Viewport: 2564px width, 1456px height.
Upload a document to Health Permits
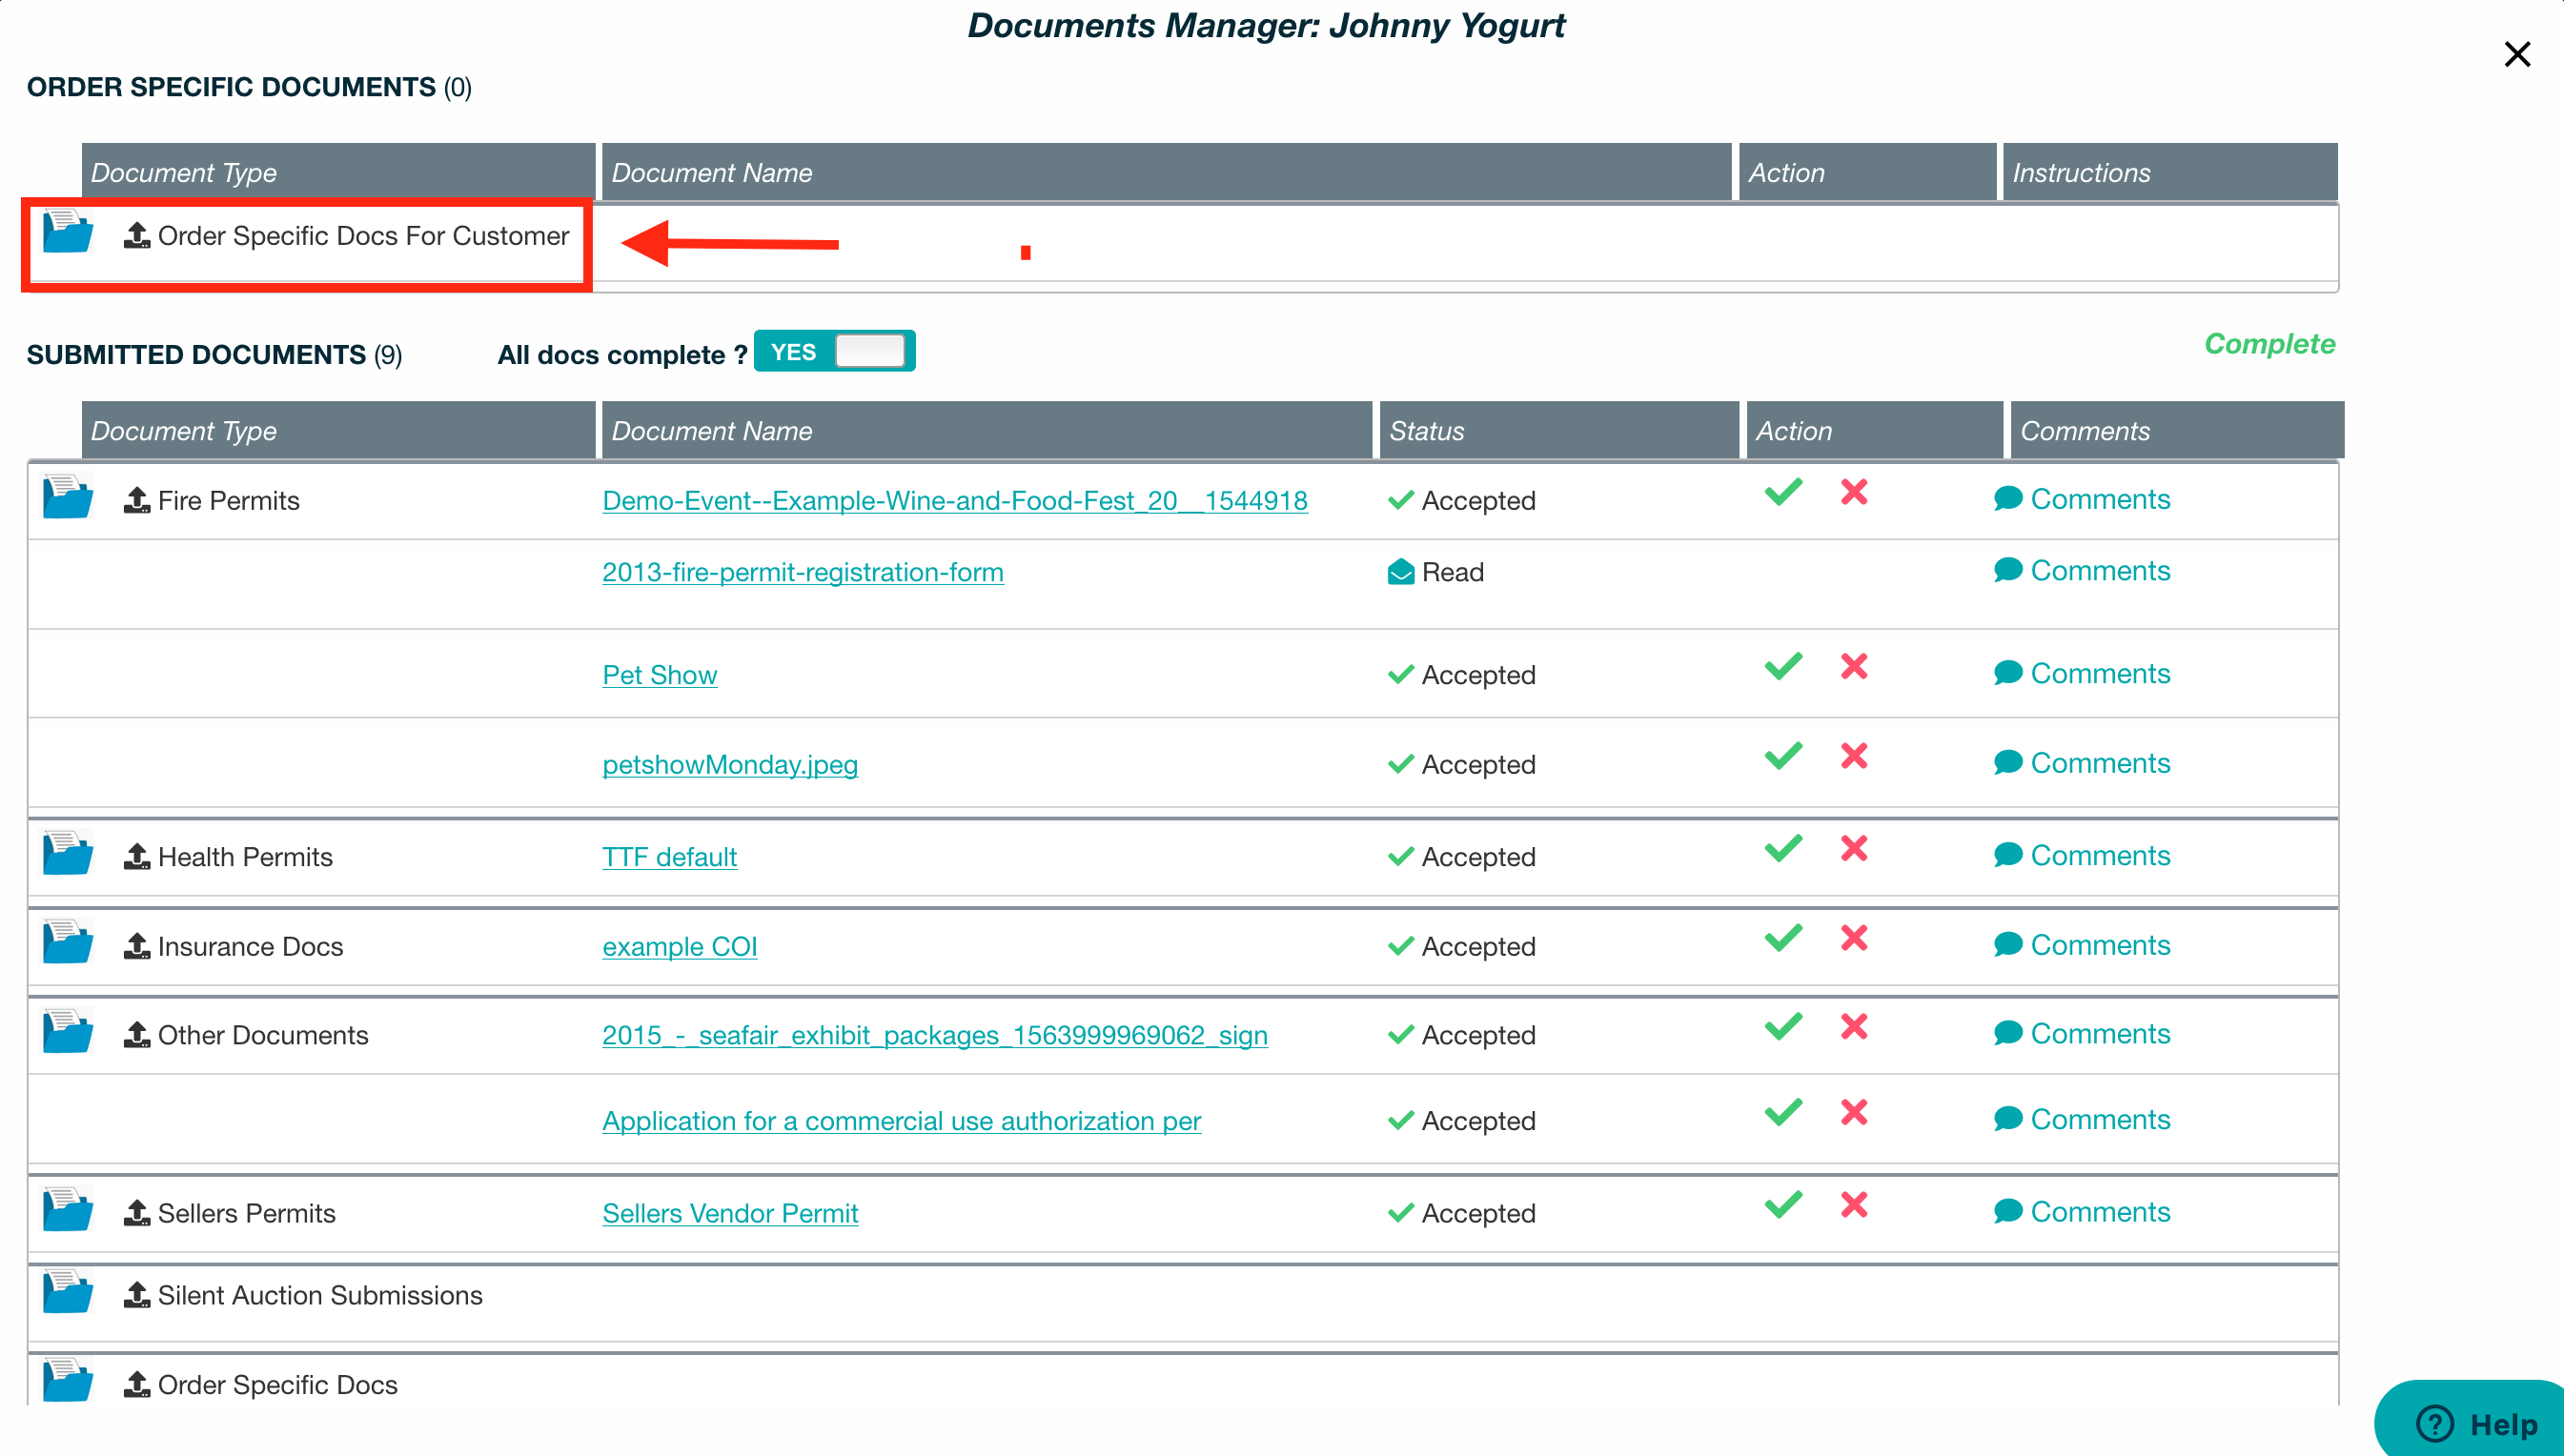click(x=137, y=857)
